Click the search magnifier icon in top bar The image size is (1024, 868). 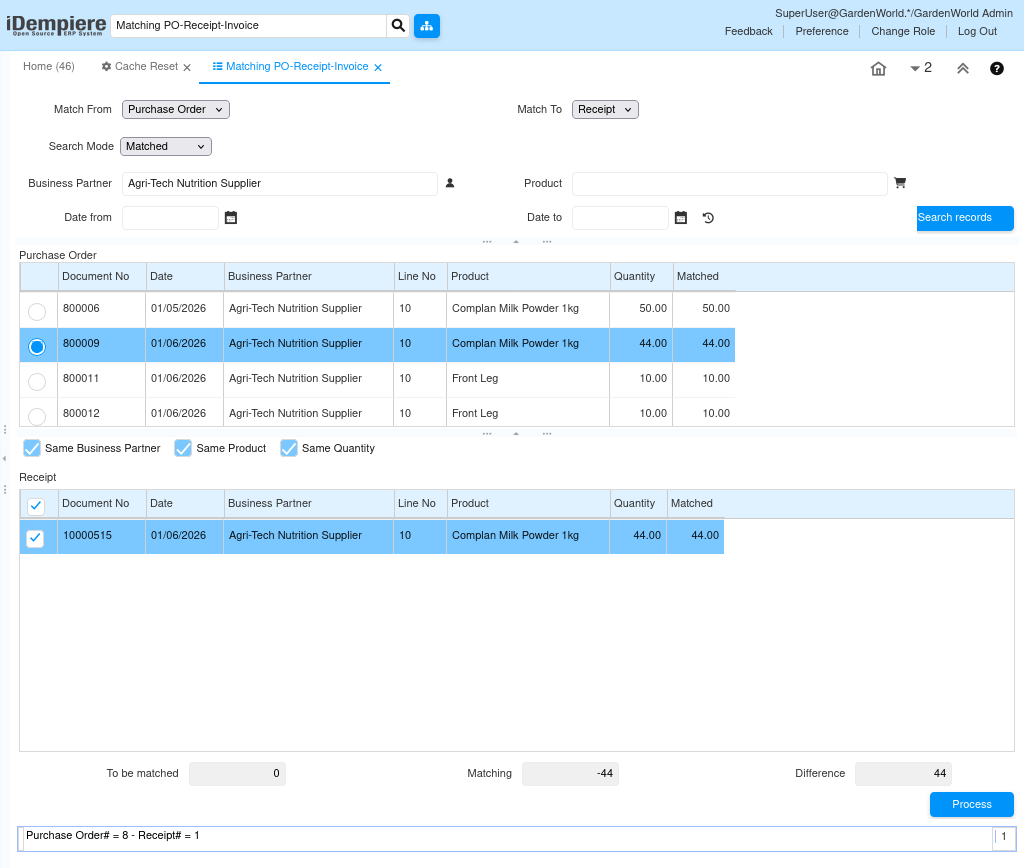tap(398, 26)
